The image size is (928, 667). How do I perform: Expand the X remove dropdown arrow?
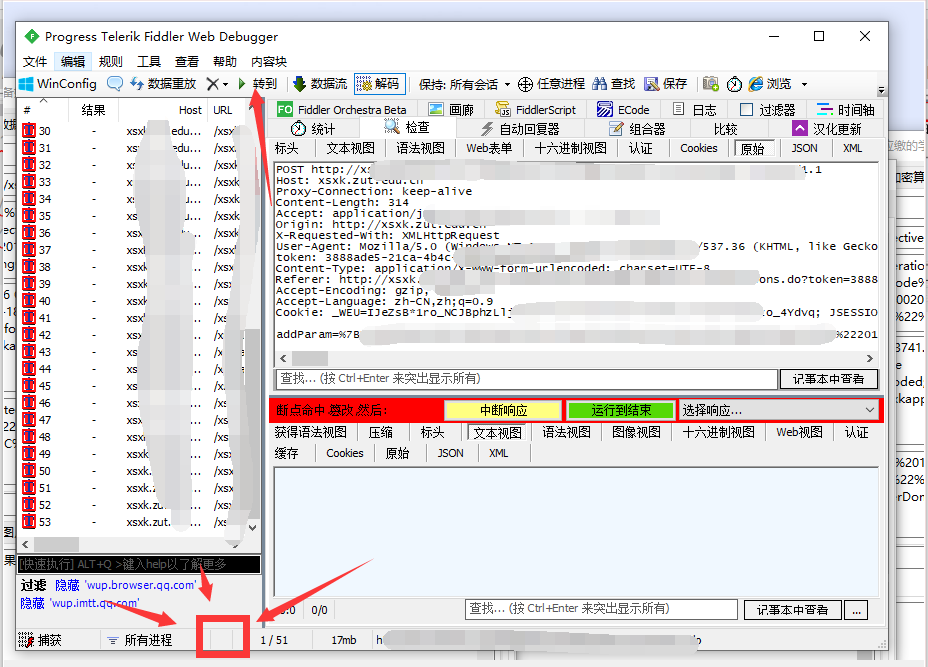tap(225, 85)
